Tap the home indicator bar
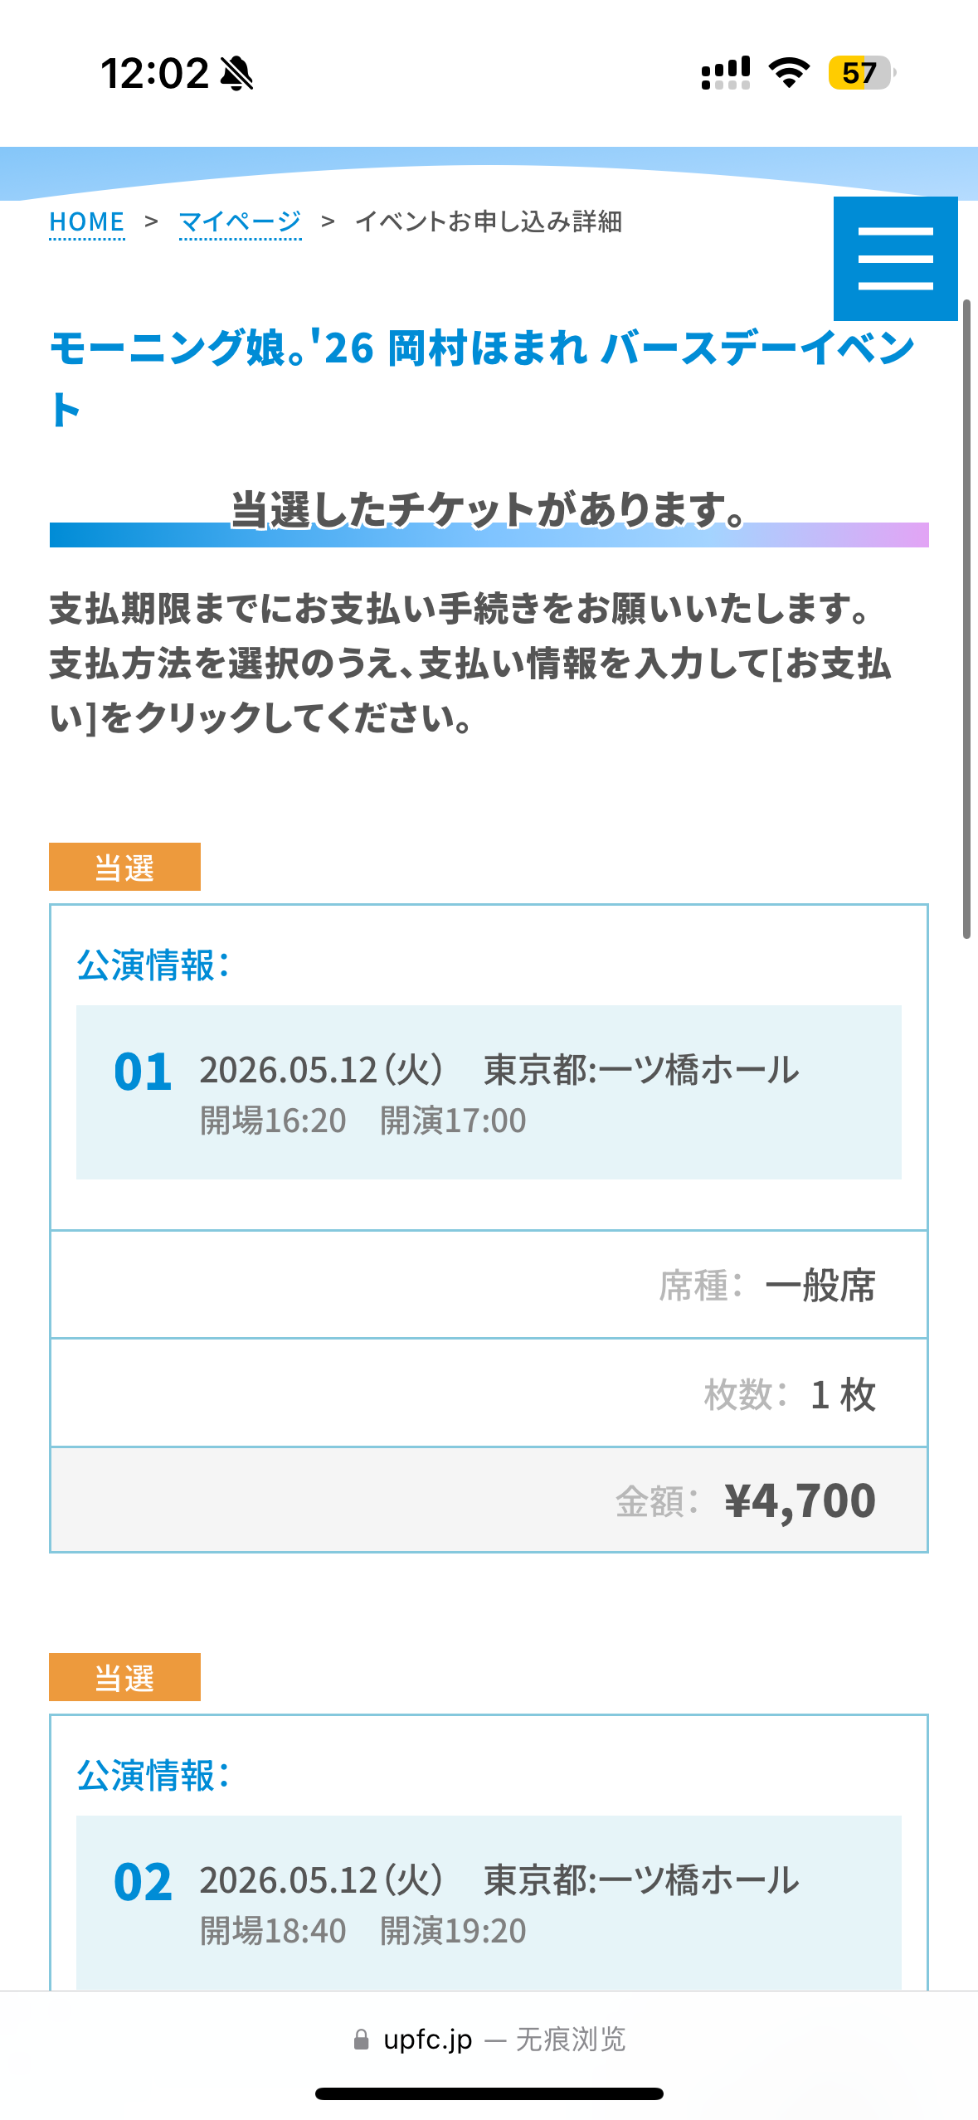The width and height of the screenshot is (978, 2120). pos(489,2093)
